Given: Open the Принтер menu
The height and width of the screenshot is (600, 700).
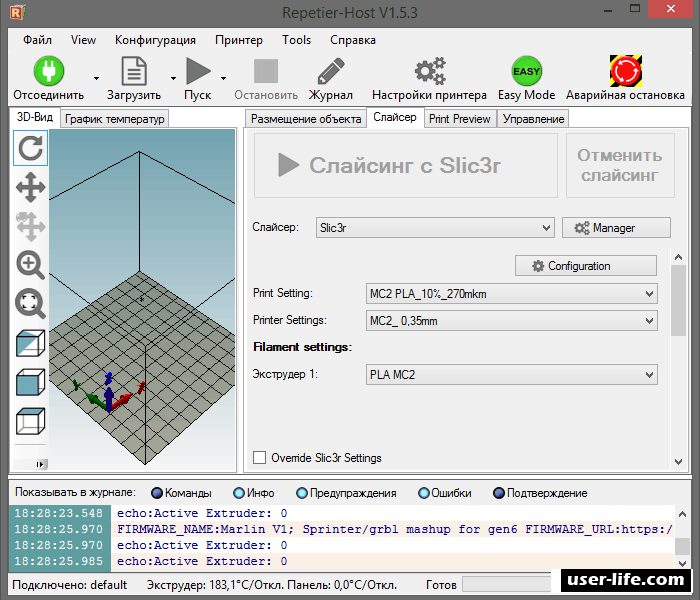Looking at the screenshot, I should tap(239, 40).
